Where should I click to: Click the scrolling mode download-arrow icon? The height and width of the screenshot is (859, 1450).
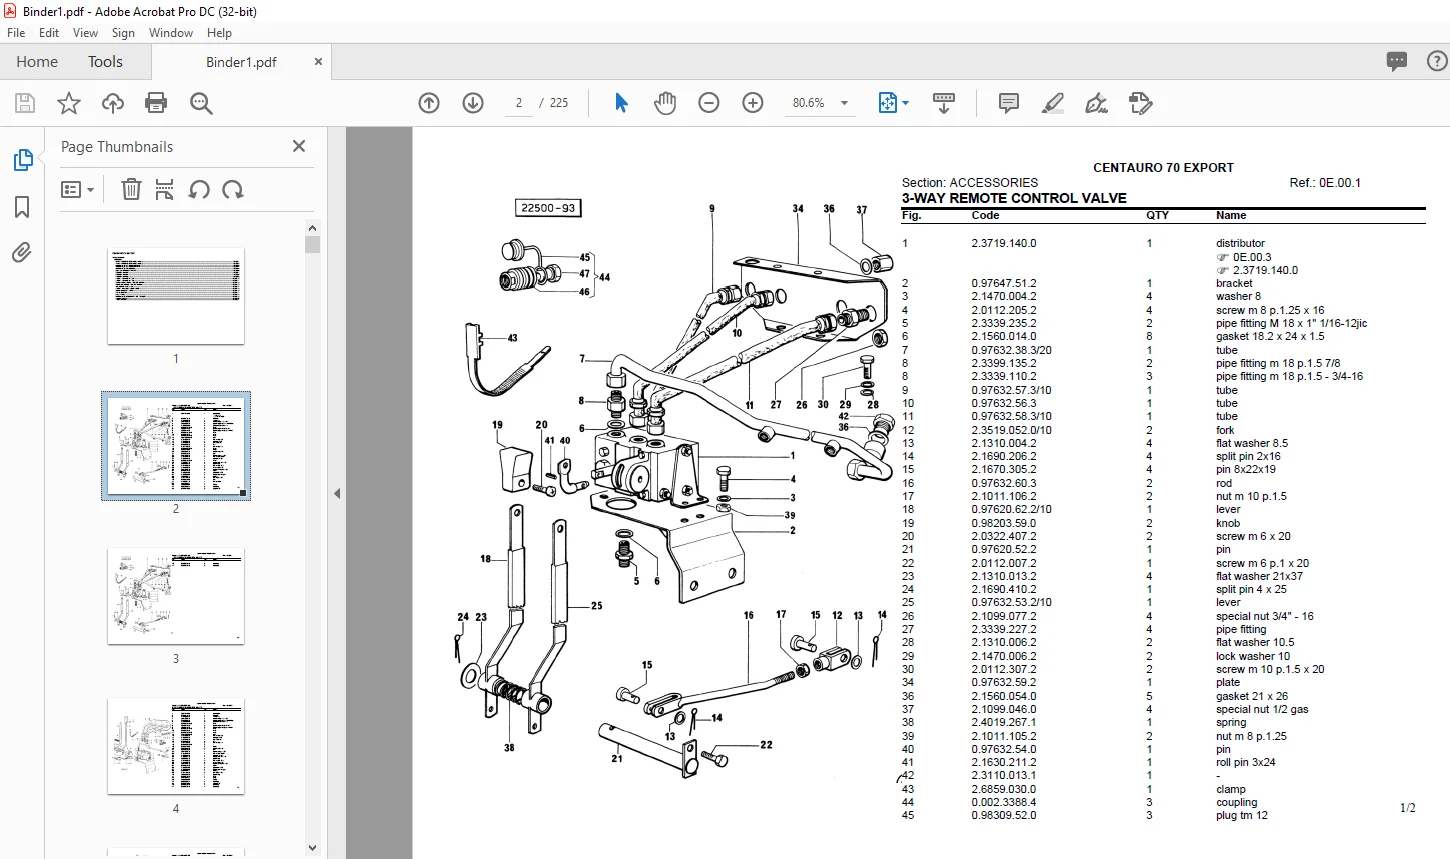click(943, 103)
